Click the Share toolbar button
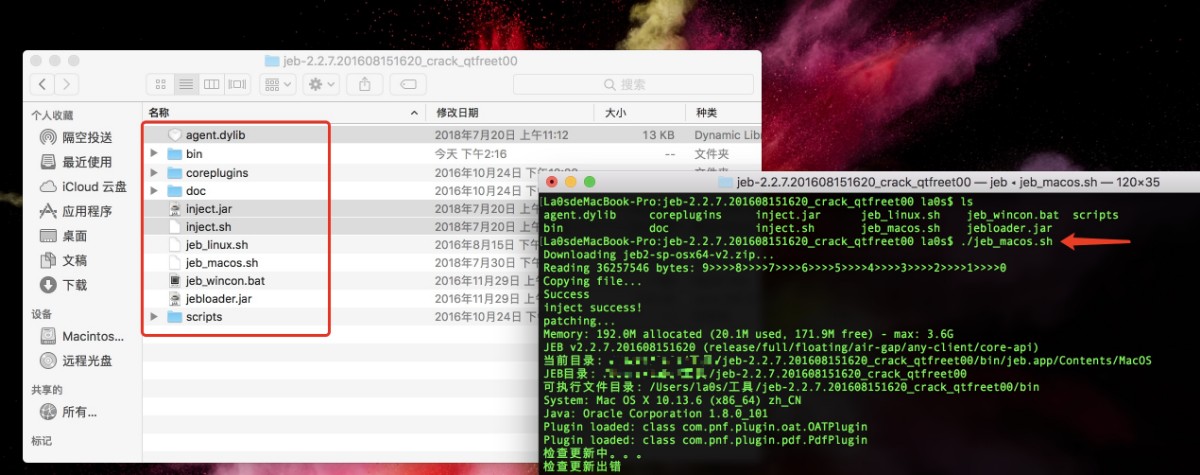This screenshot has width=1200, height=475. (367, 85)
